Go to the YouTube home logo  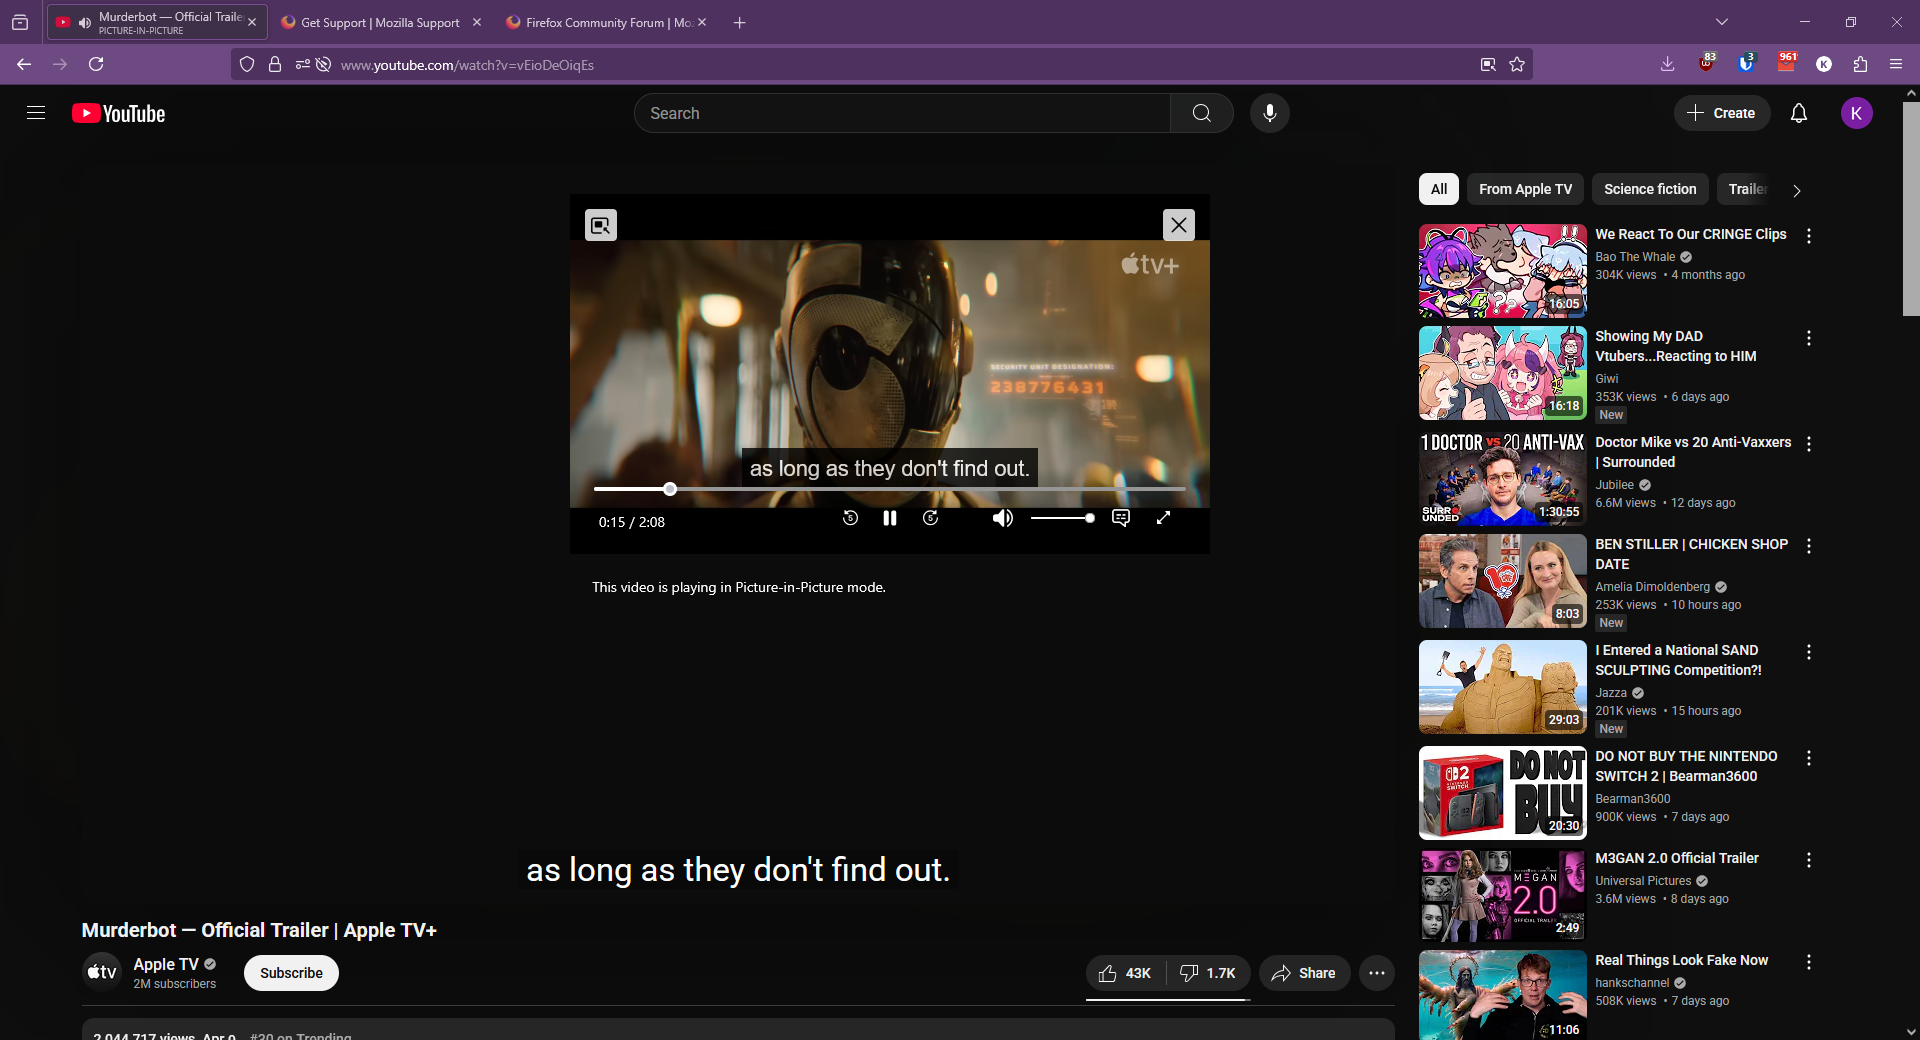(119, 113)
